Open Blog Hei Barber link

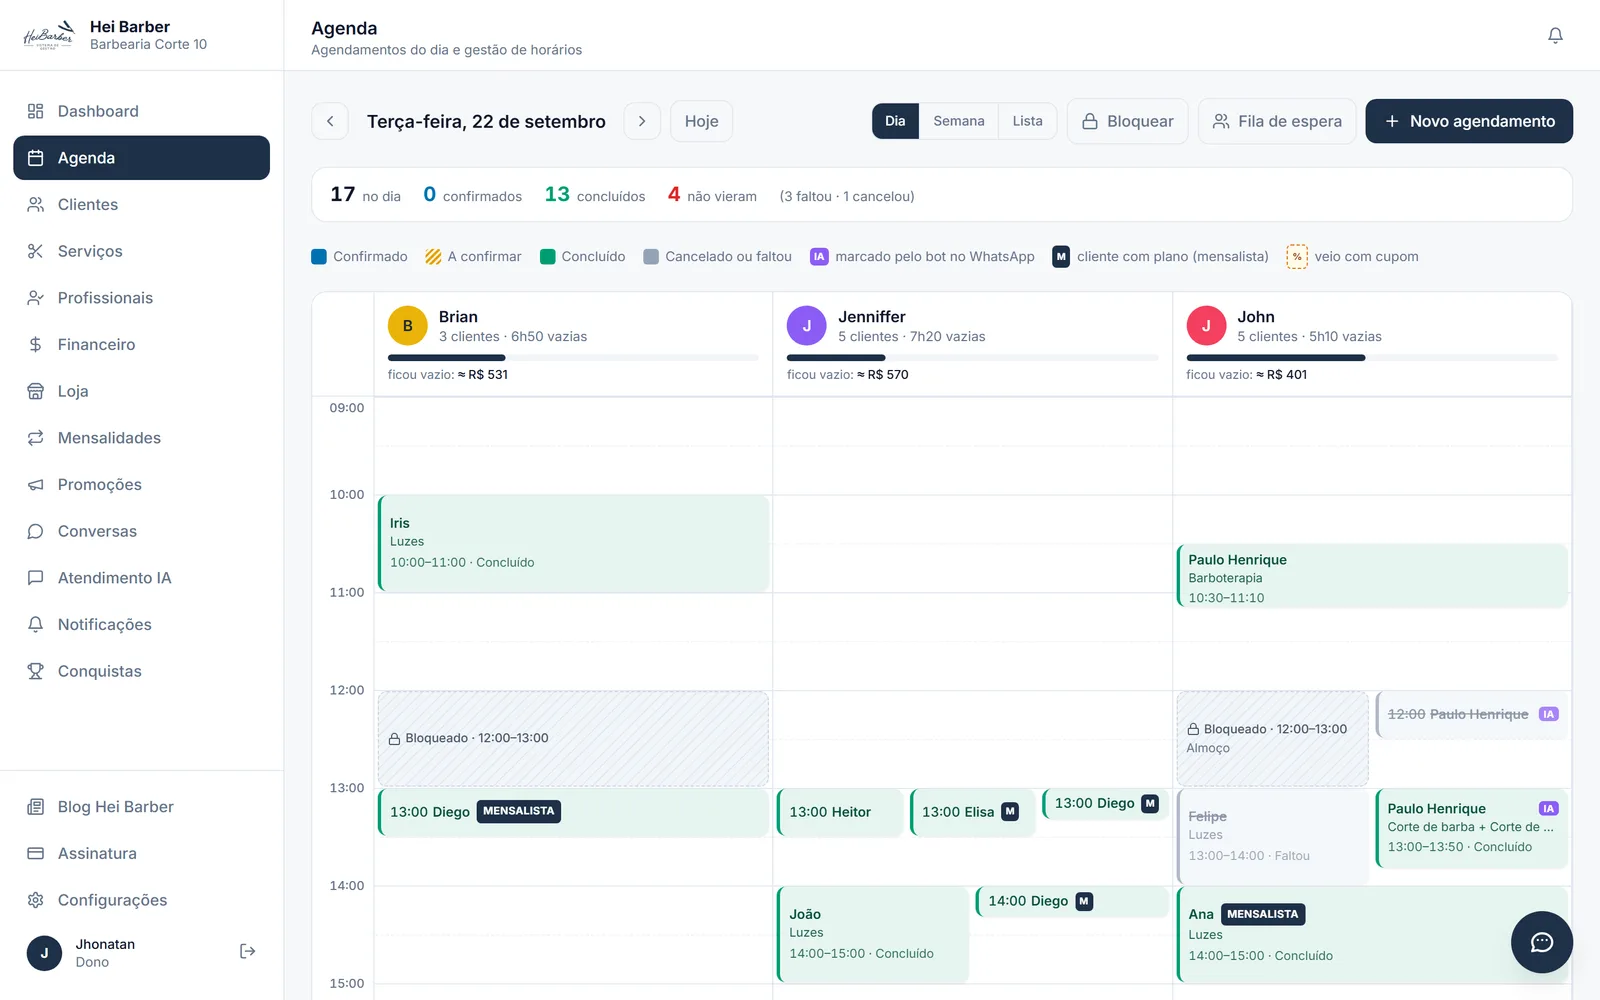(x=141, y=807)
